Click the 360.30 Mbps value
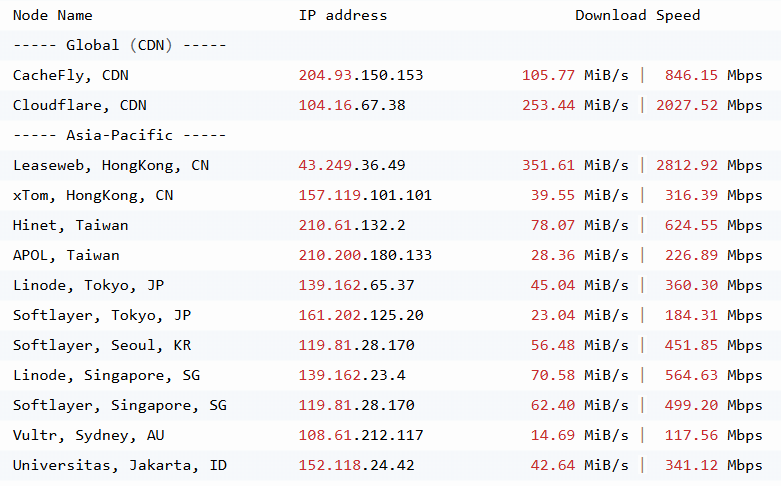 [x=713, y=285]
